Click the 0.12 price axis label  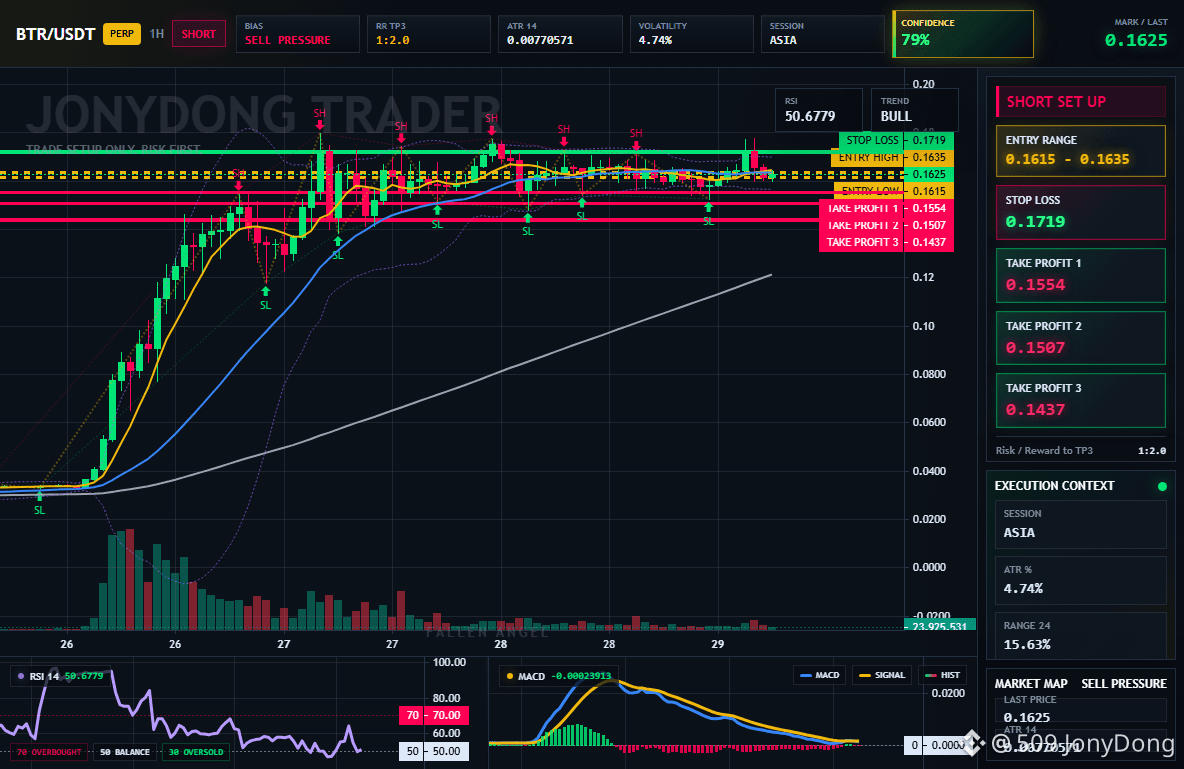tap(923, 277)
